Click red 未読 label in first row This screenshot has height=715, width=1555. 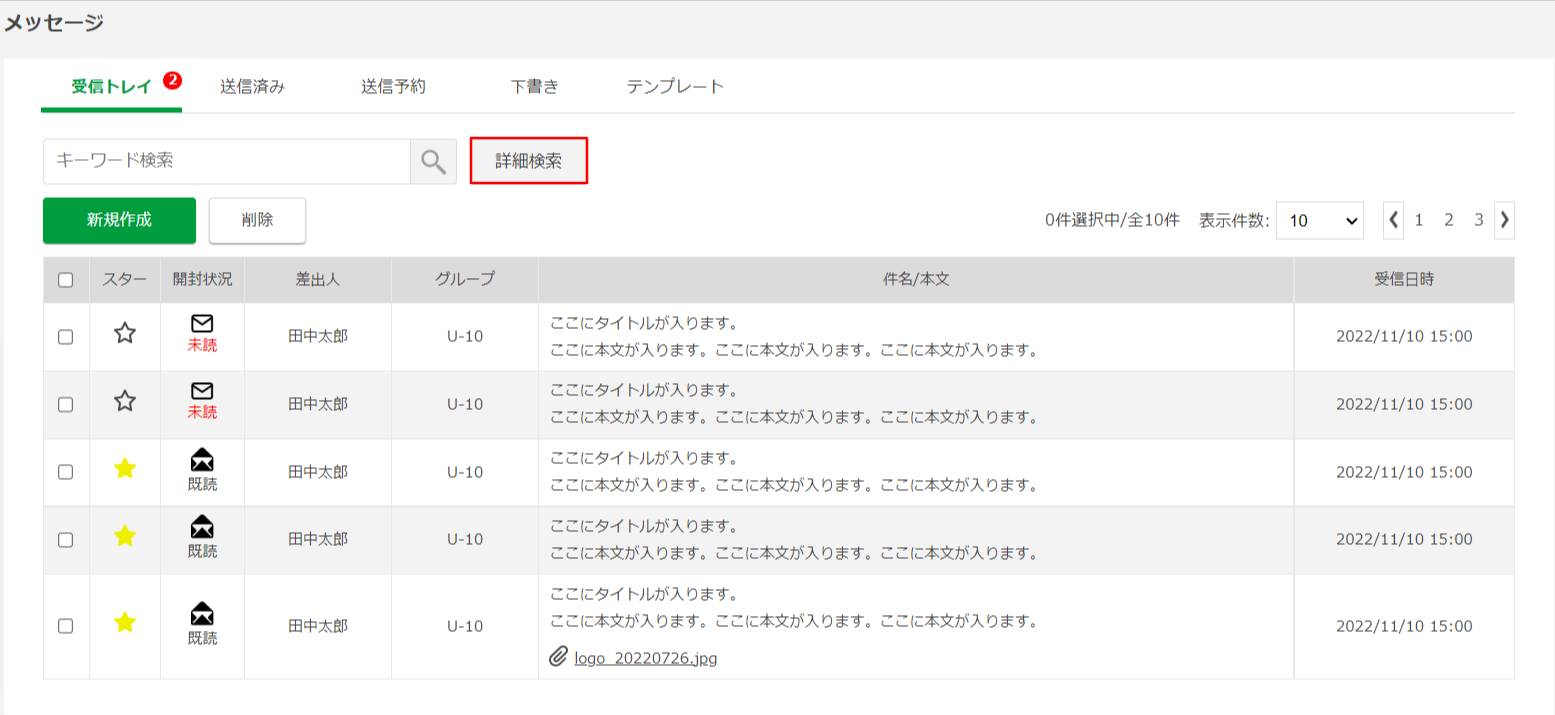(x=202, y=345)
